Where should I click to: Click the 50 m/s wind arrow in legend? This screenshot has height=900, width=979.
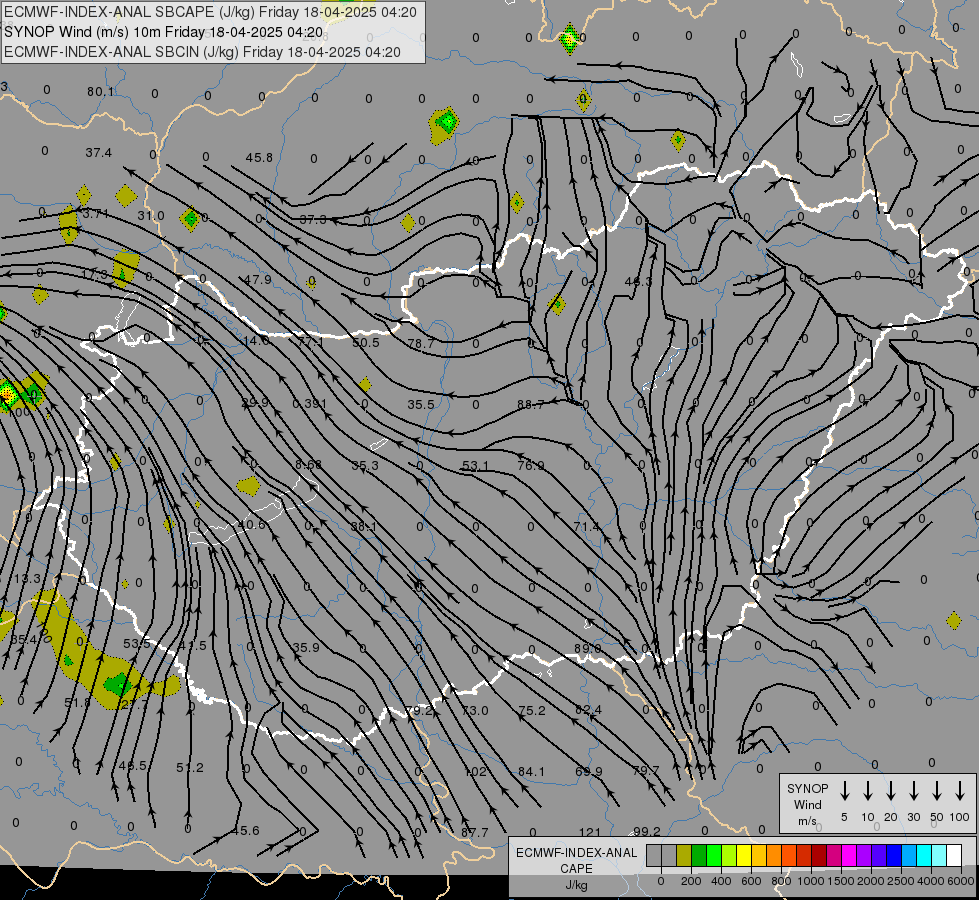(x=937, y=791)
